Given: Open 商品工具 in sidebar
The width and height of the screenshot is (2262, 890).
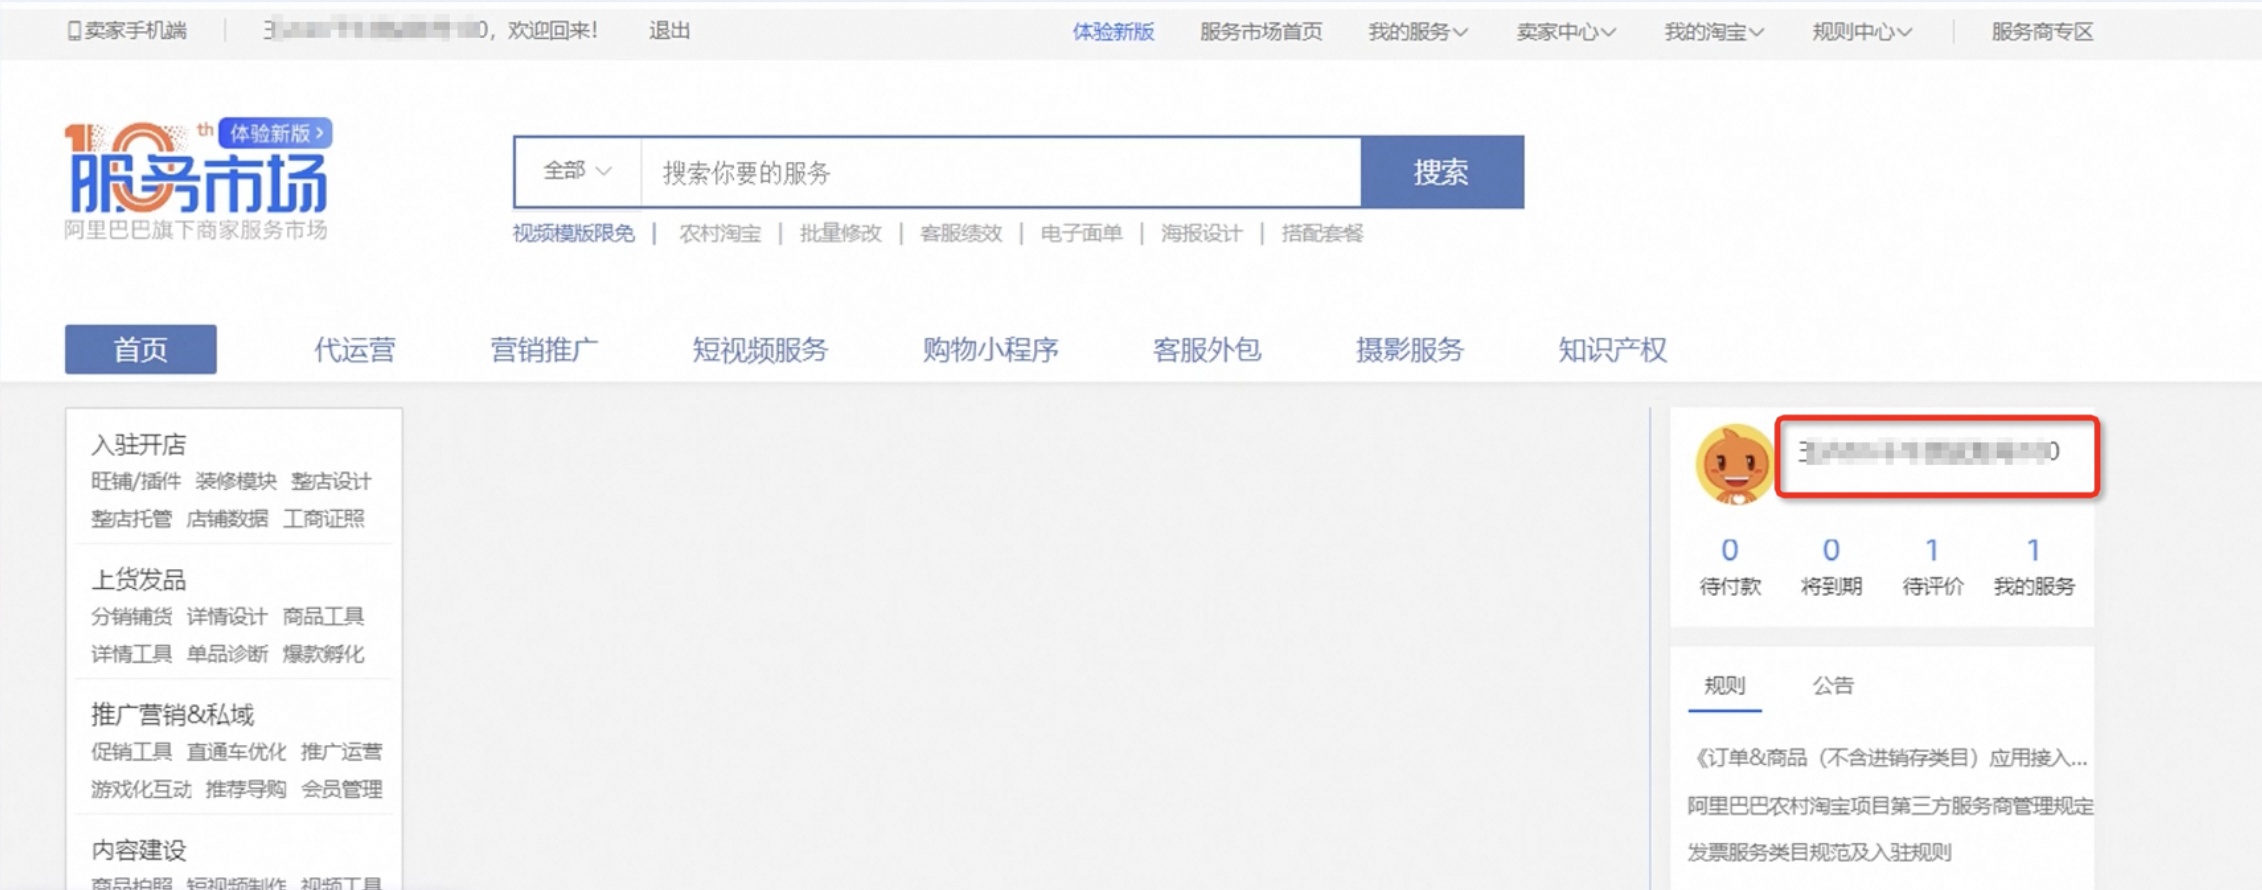Looking at the screenshot, I should [x=323, y=616].
